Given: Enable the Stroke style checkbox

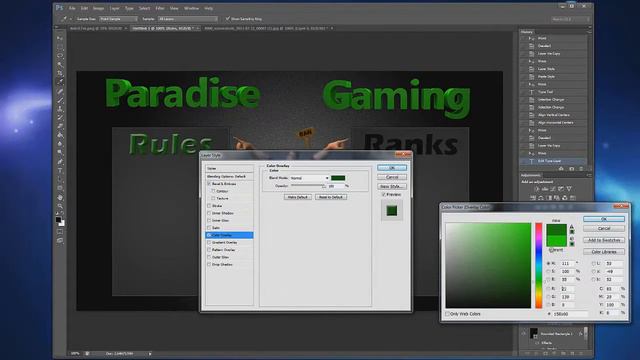Looking at the screenshot, I should [209, 206].
